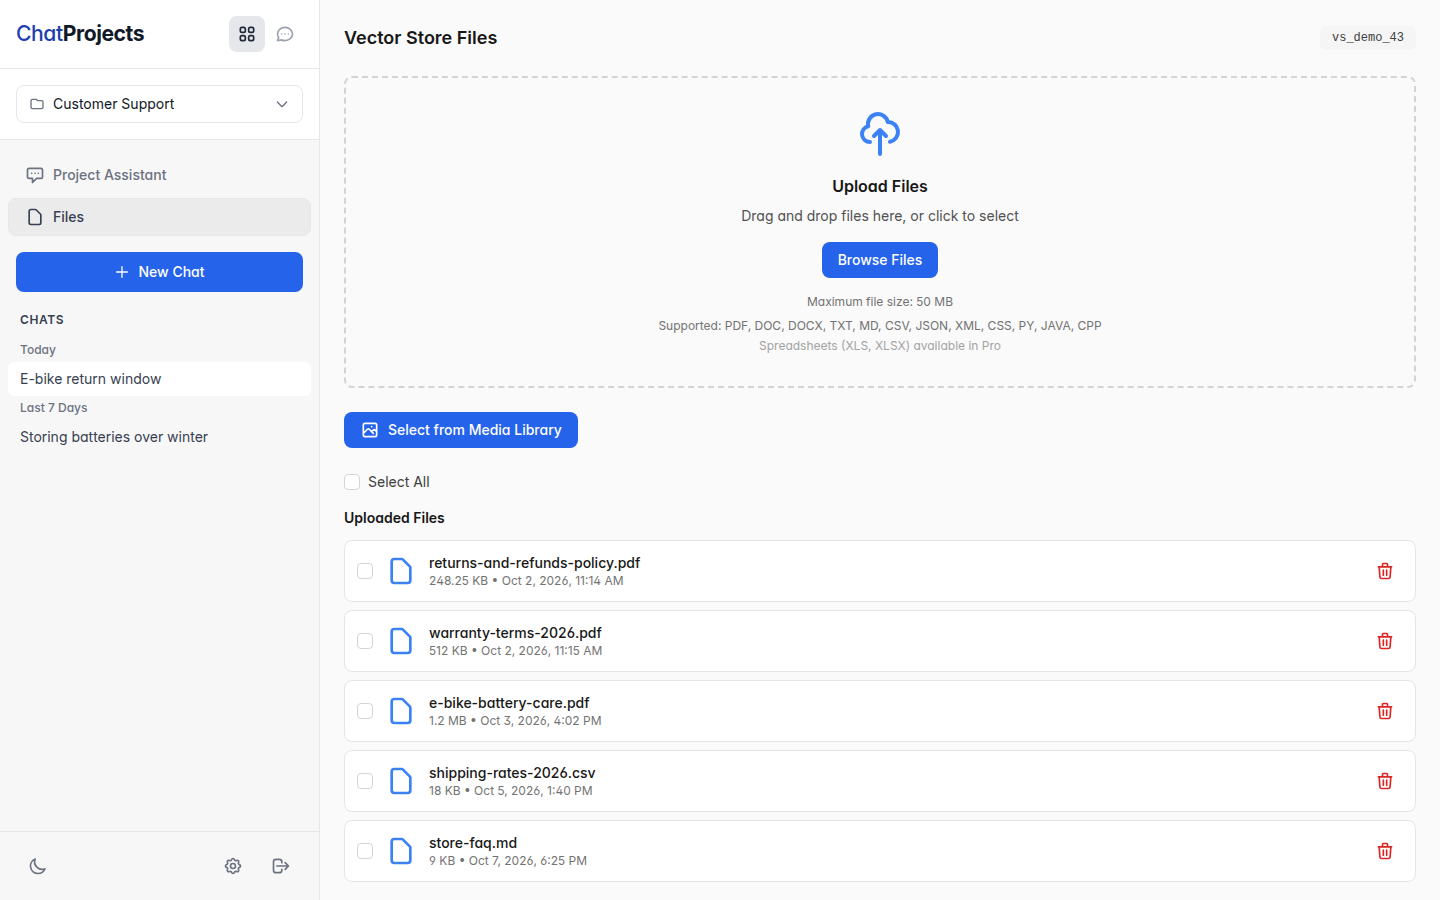Image resolution: width=1440 pixels, height=900 pixels.
Task: Click file icon of e-bike-battery-care.pdf
Action: pos(401,711)
